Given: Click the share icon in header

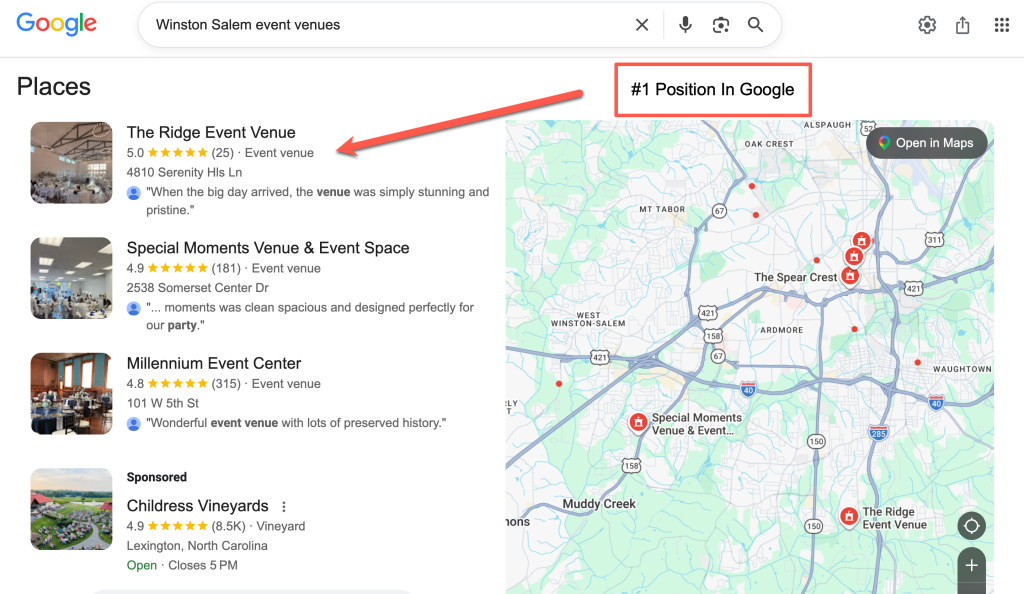Looking at the screenshot, I should point(963,25).
